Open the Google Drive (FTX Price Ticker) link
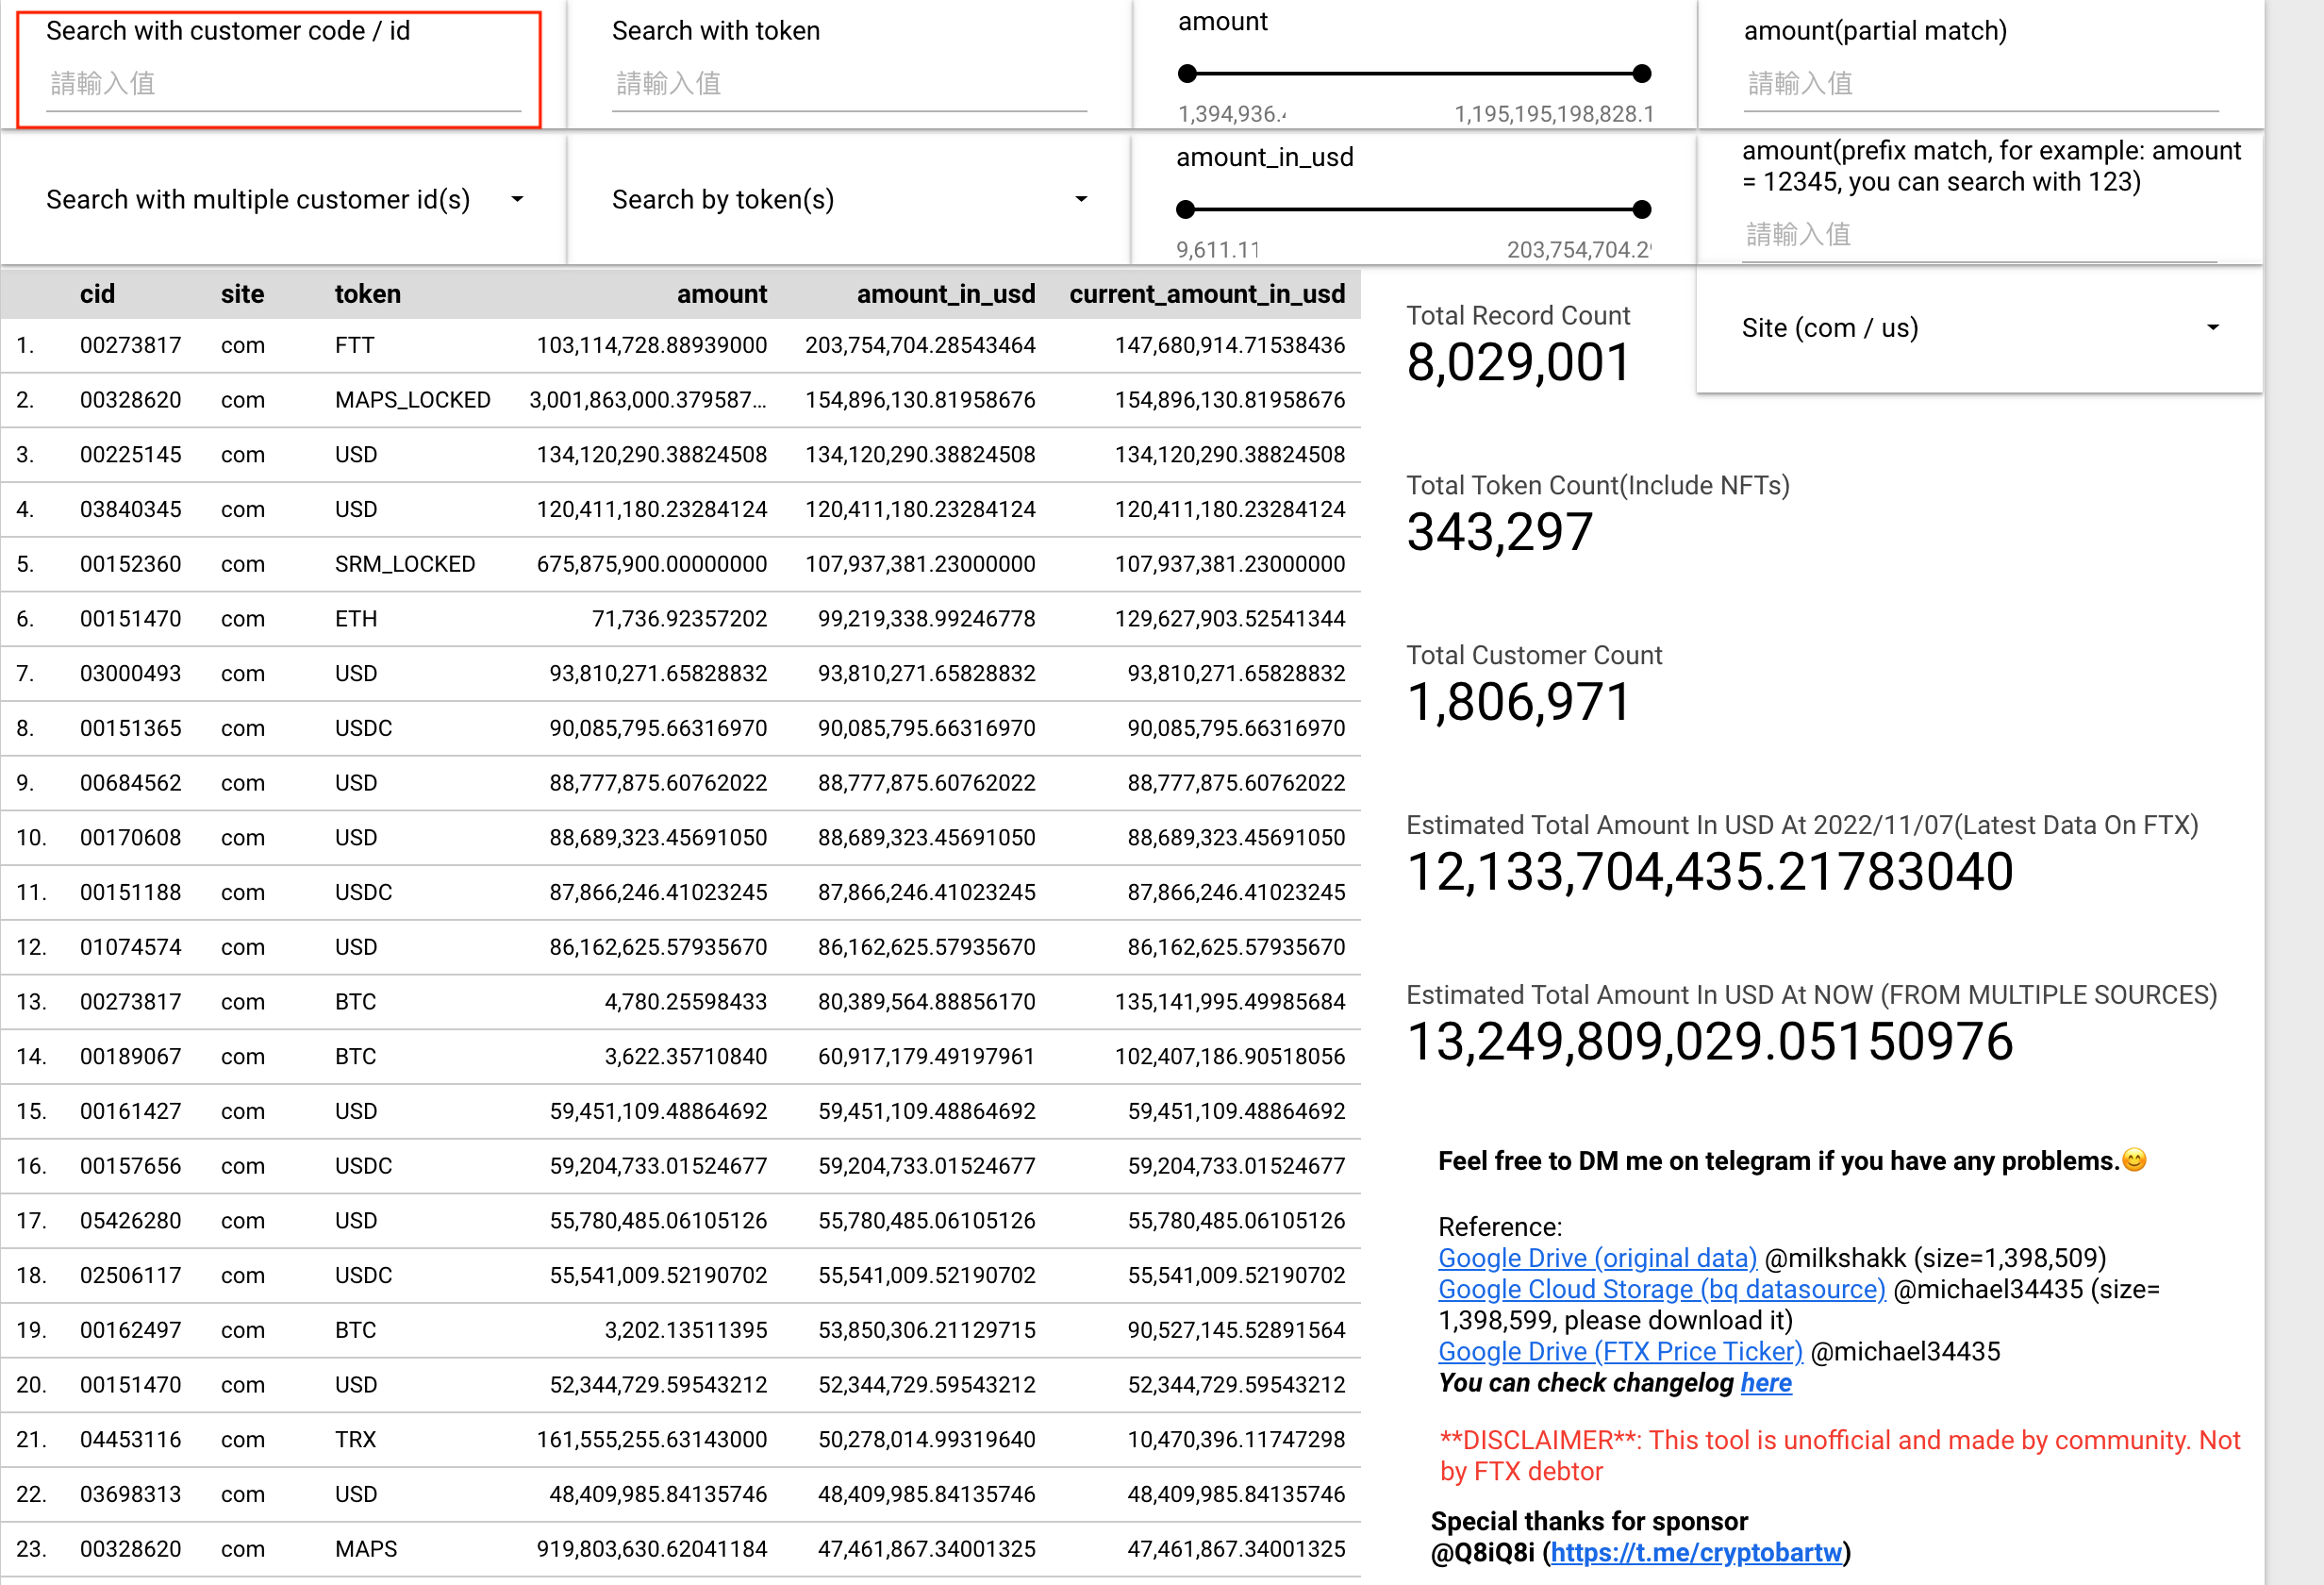The height and width of the screenshot is (1585, 2324). tap(1620, 1351)
